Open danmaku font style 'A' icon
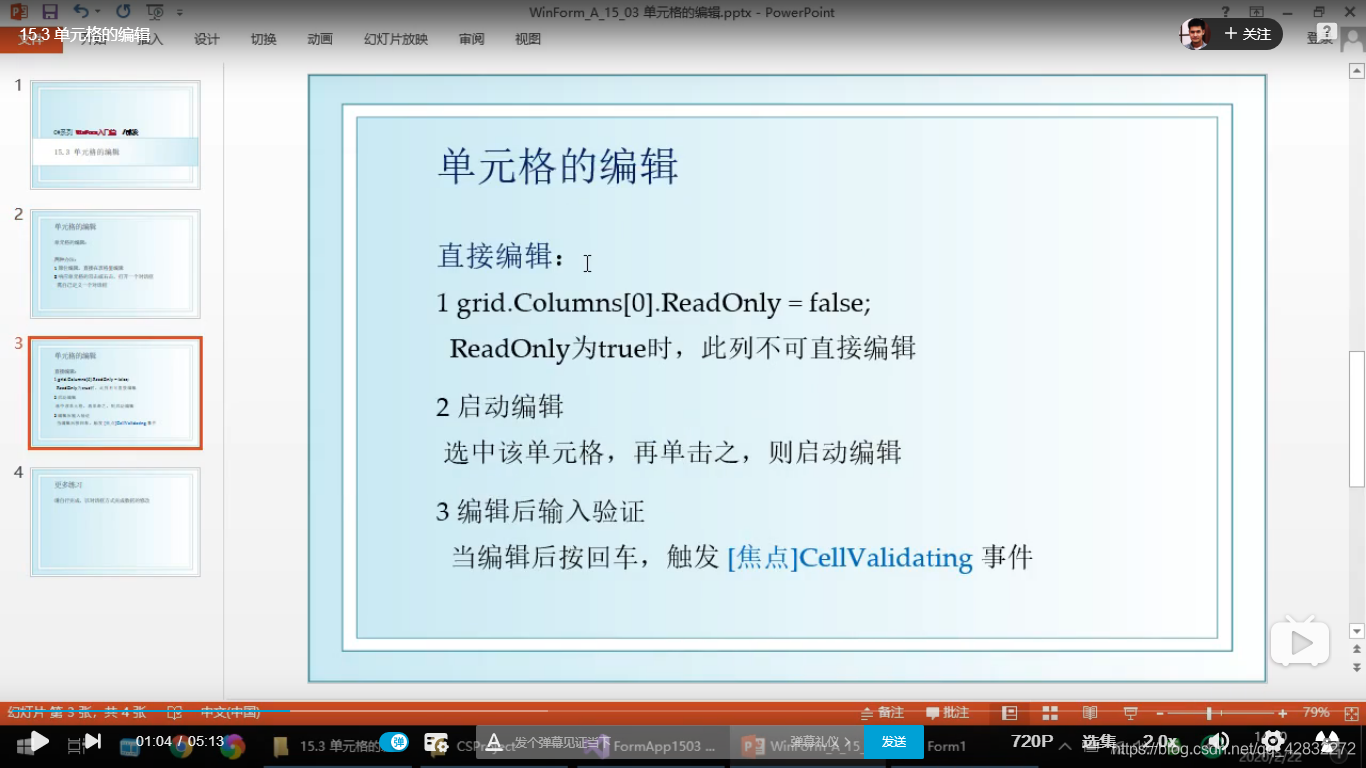Screen dimensions: 1366x768 (x=493, y=742)
